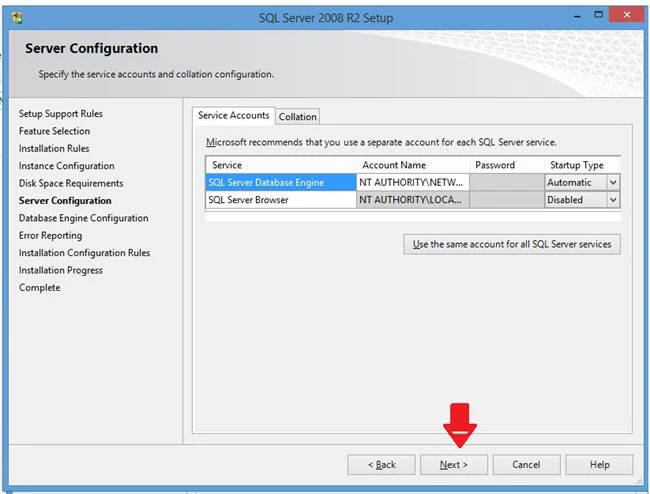Open Startup Type dropdown for SQL Server Browser
650x494 pixels.
[x=613, y=200]
